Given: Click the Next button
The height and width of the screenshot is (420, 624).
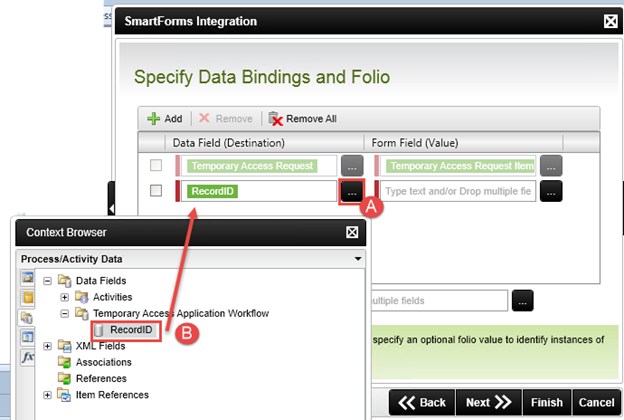Looking at the screenshot, I should coord(487,402).
